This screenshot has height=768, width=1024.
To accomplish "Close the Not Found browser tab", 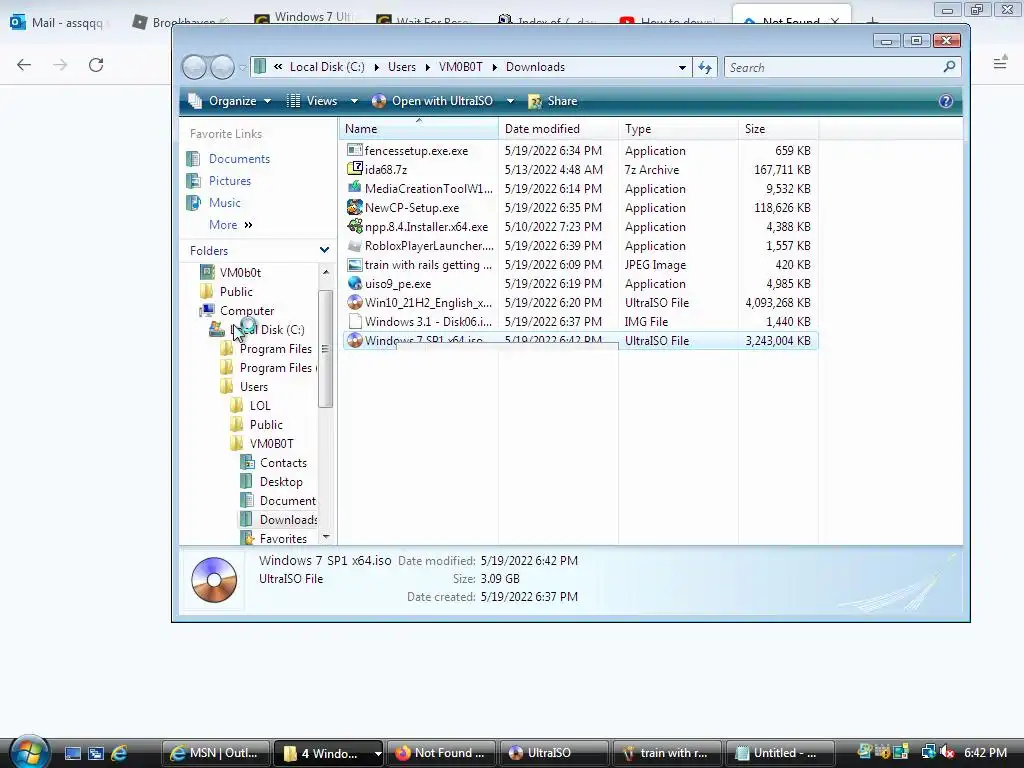I will (835, 22).
